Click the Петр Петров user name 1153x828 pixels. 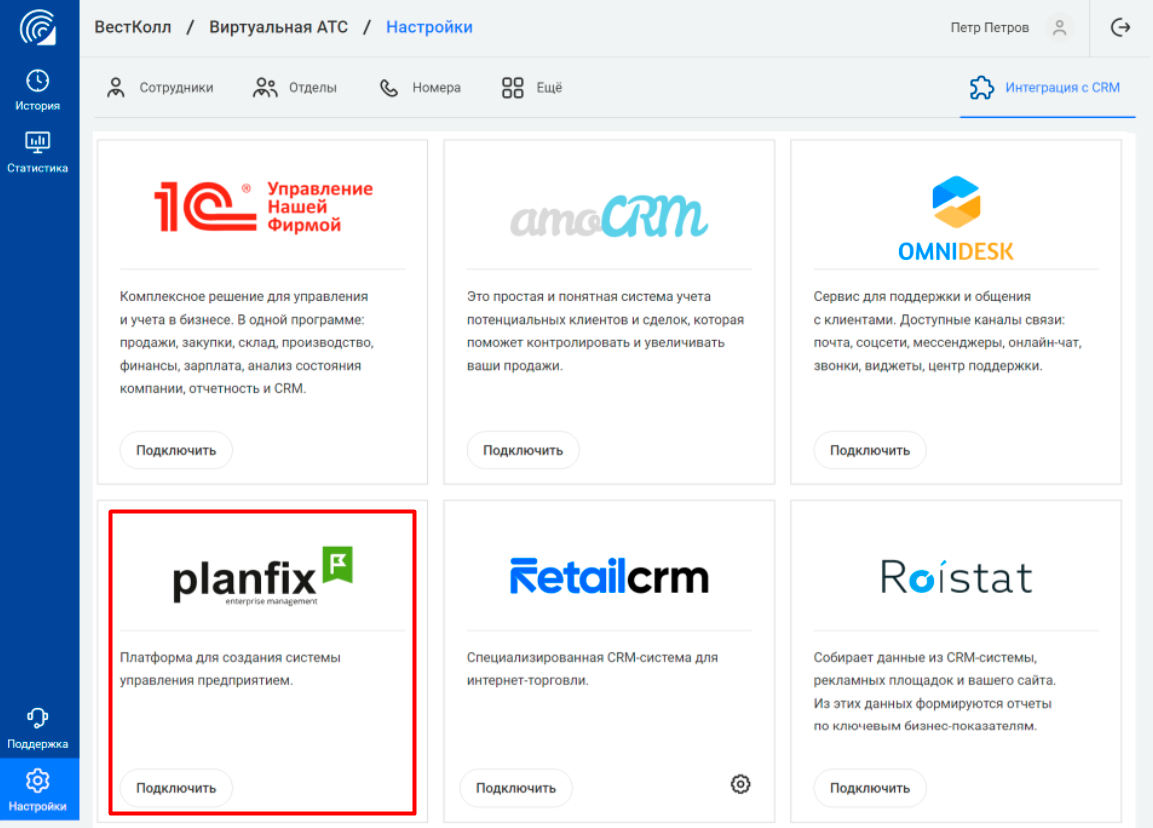(x=990, y=28)
